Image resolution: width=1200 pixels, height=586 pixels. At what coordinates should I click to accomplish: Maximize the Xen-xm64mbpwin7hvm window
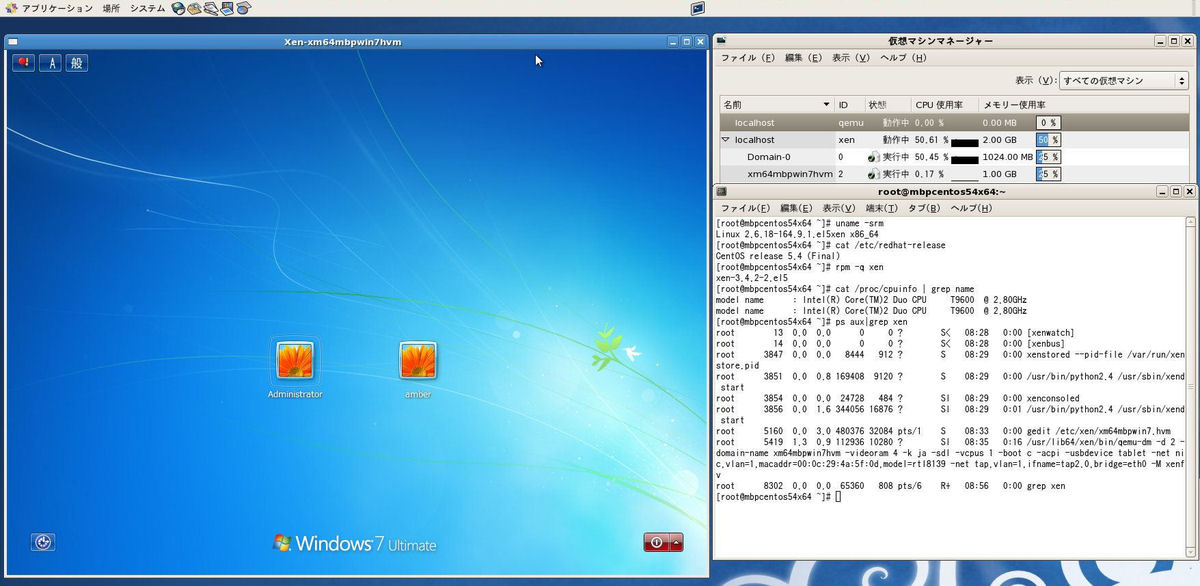point(686,42)
